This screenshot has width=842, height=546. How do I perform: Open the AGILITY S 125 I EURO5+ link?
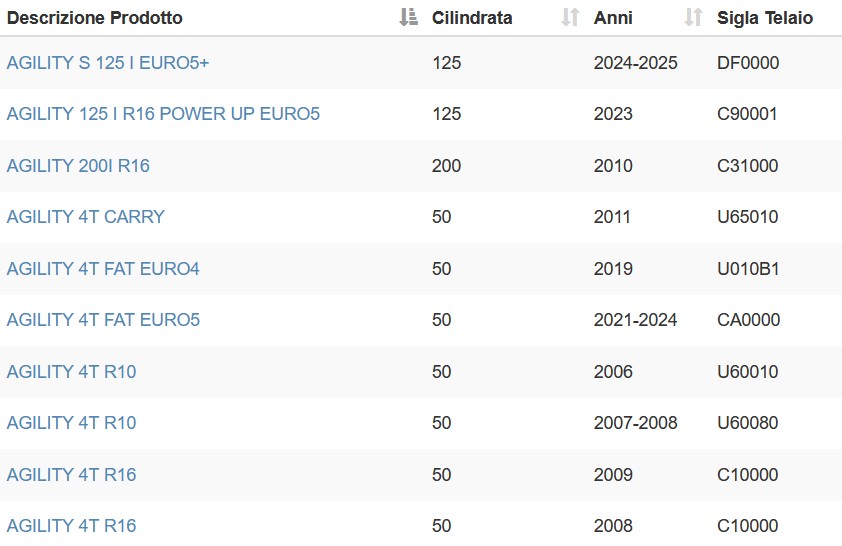click(x=108, y=63)
